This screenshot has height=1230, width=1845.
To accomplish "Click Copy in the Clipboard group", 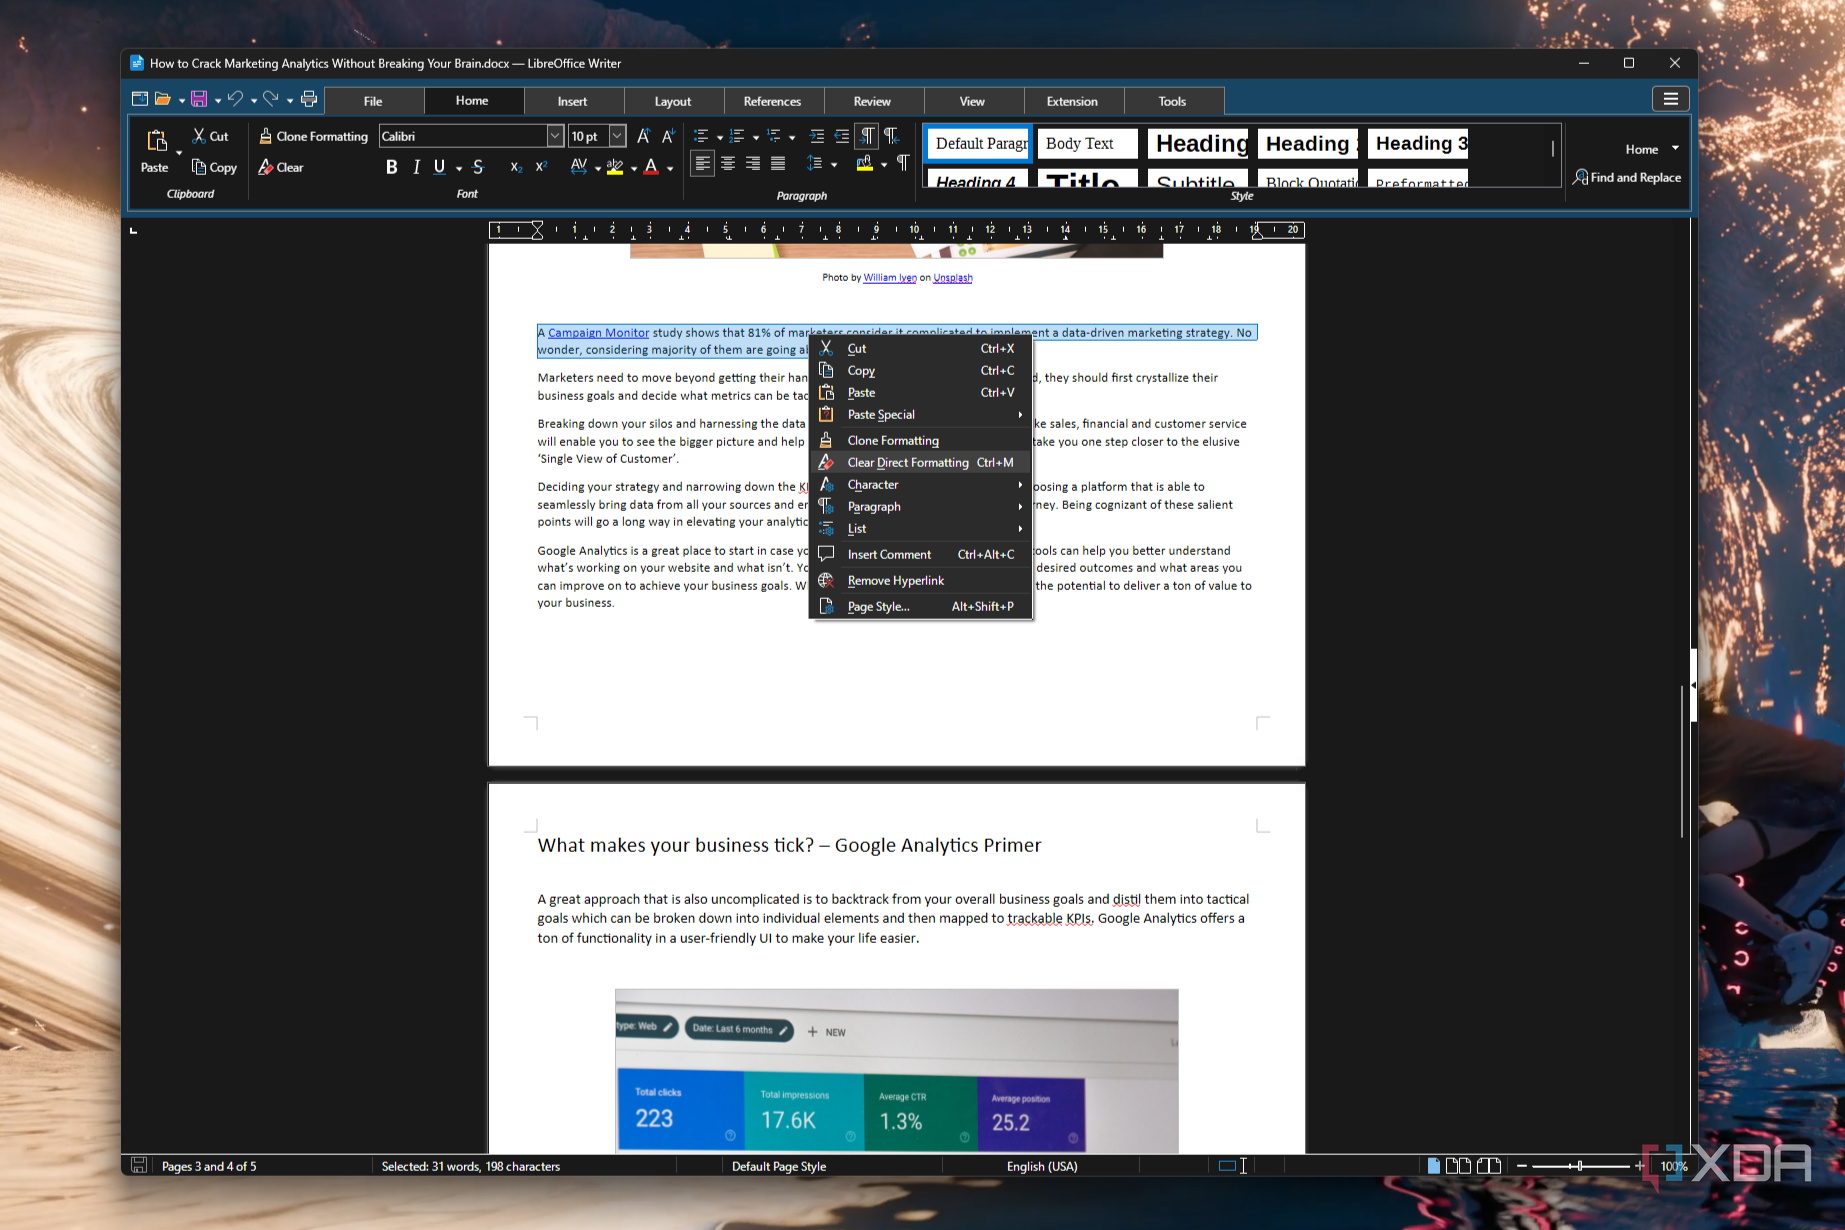I will point(214,167).
